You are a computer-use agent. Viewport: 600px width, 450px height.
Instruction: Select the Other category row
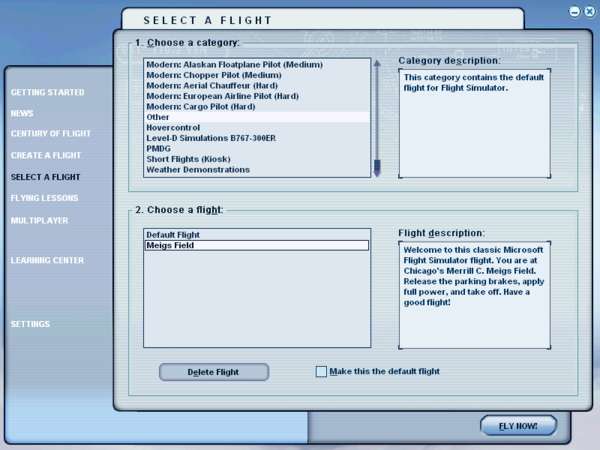point(256,117)
